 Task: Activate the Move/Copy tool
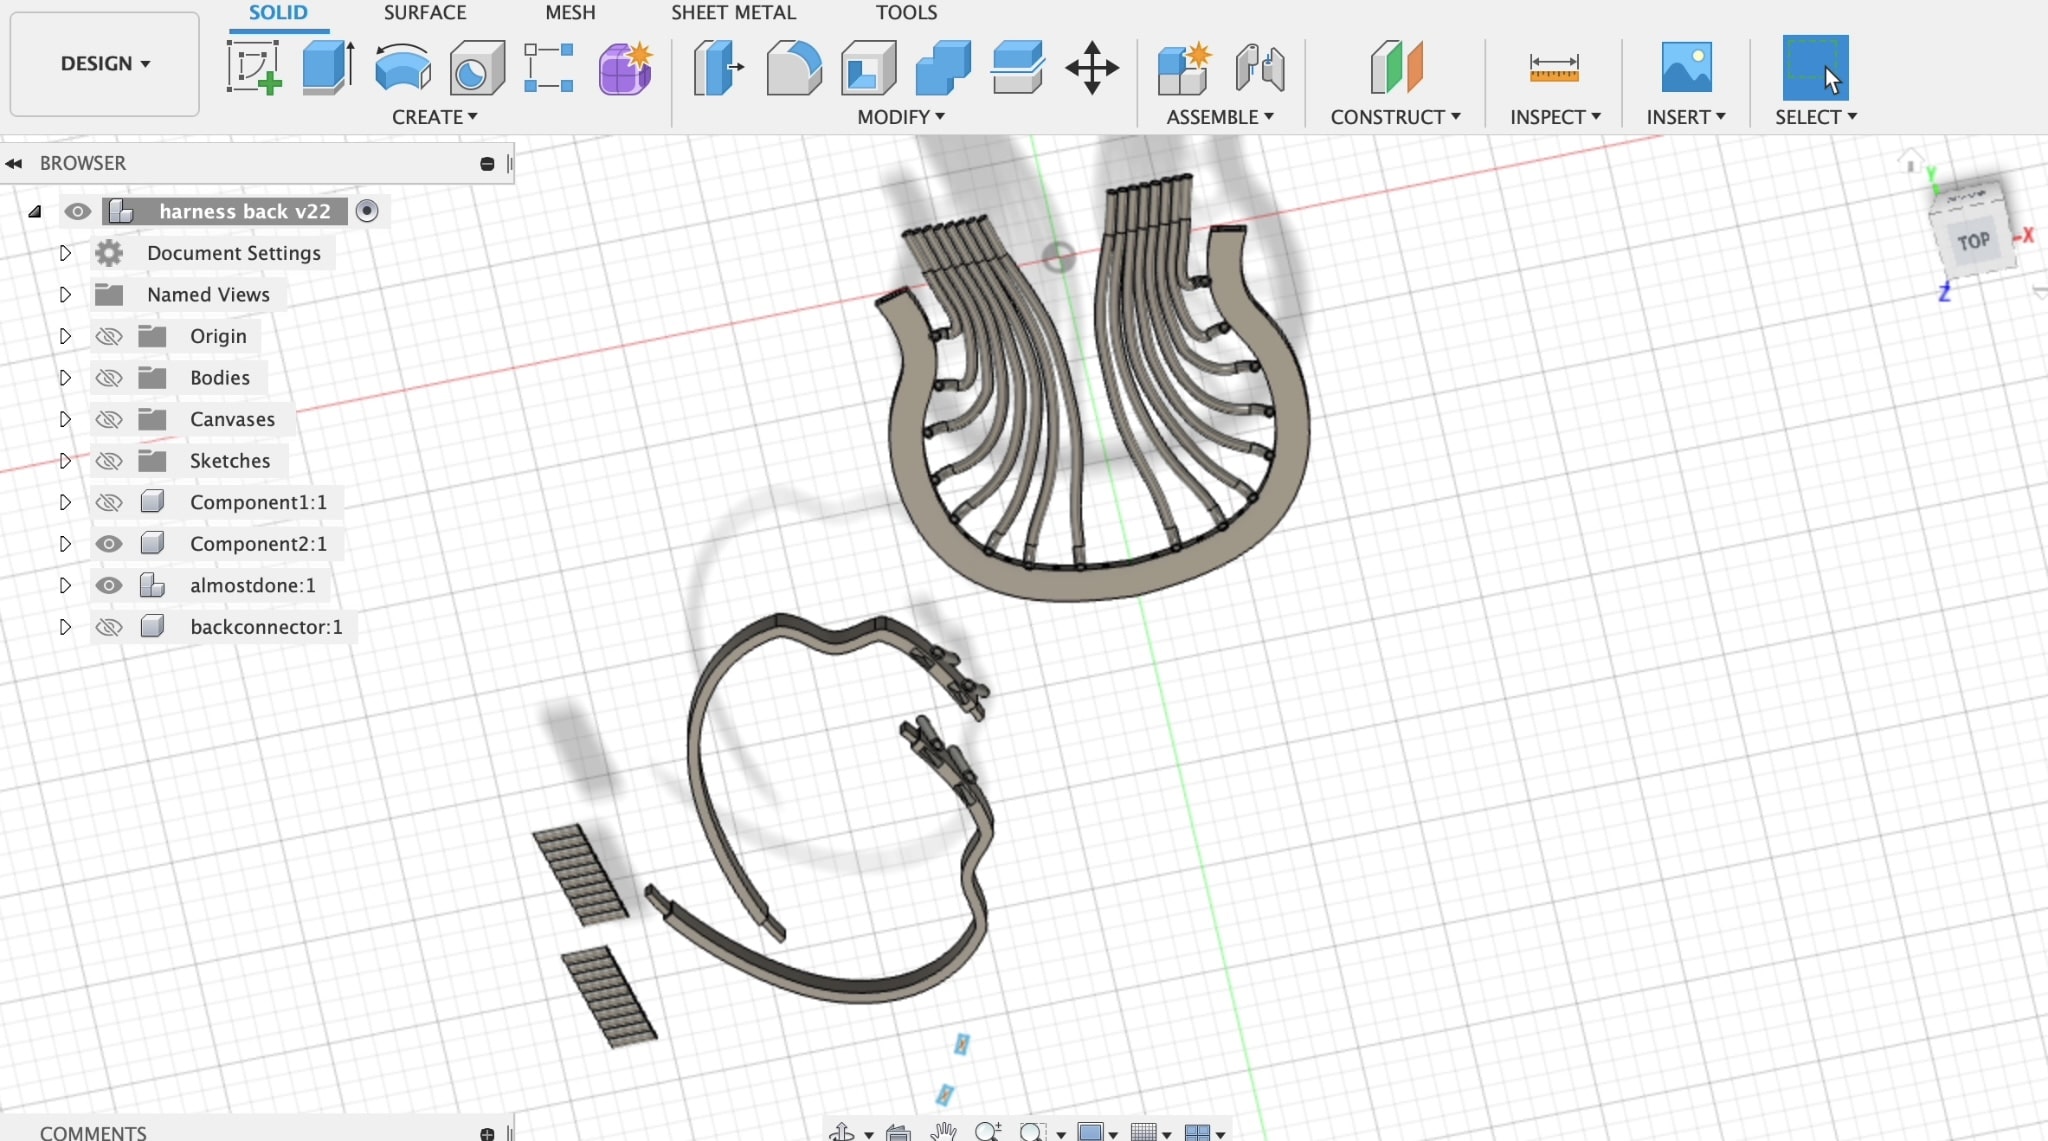(x=1092, y=68)
